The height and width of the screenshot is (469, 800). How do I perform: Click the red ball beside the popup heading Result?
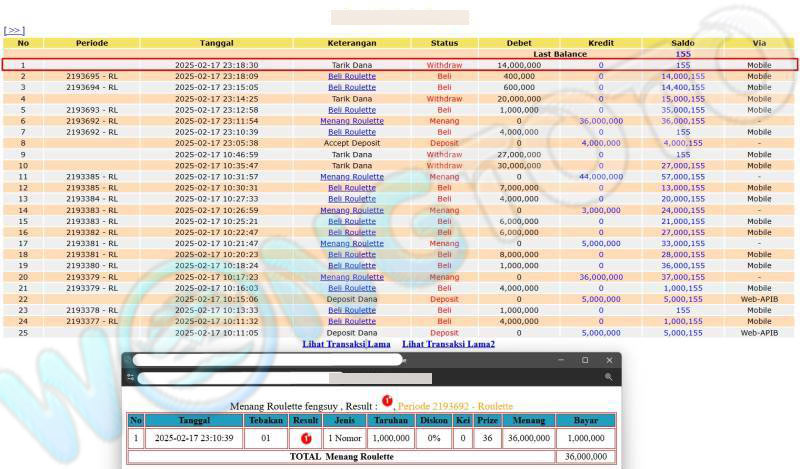pos(387,403)
